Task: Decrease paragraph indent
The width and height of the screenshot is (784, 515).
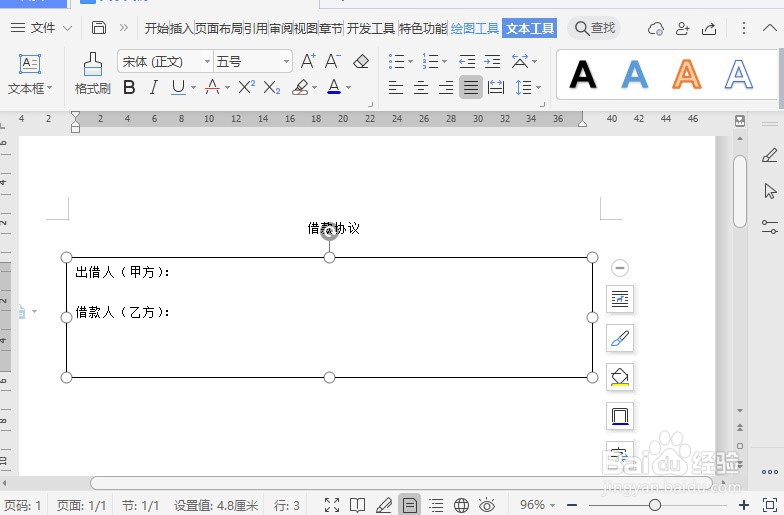Action: [467, 62]
